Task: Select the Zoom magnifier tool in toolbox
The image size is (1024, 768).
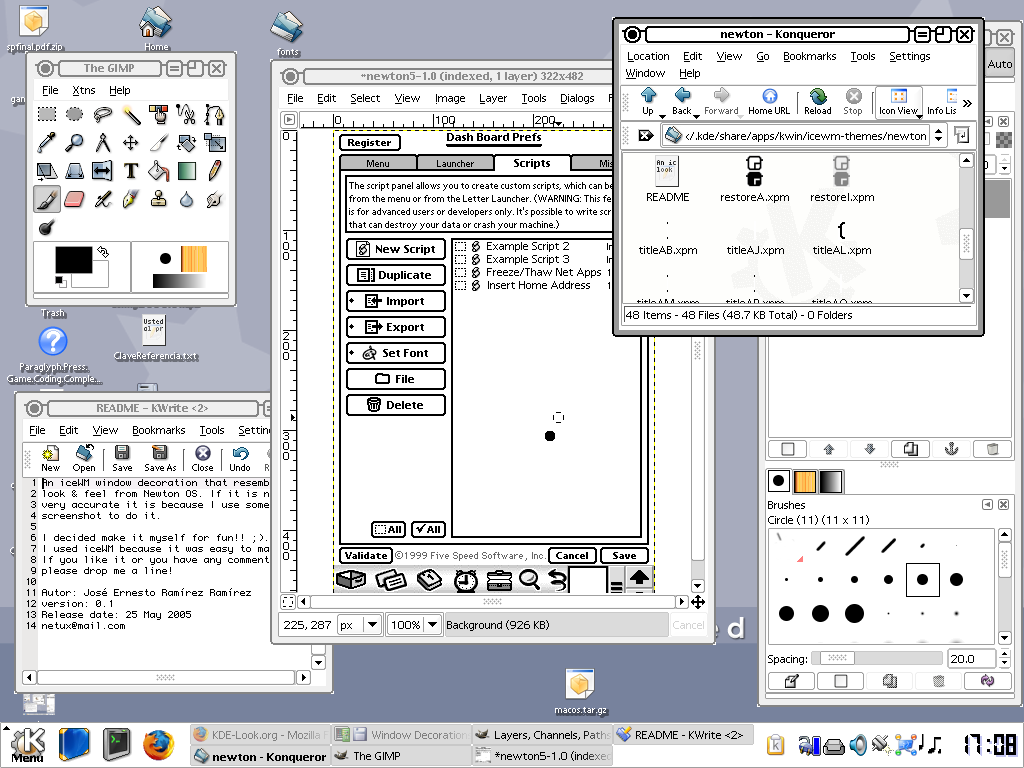Action: point(74,142)
